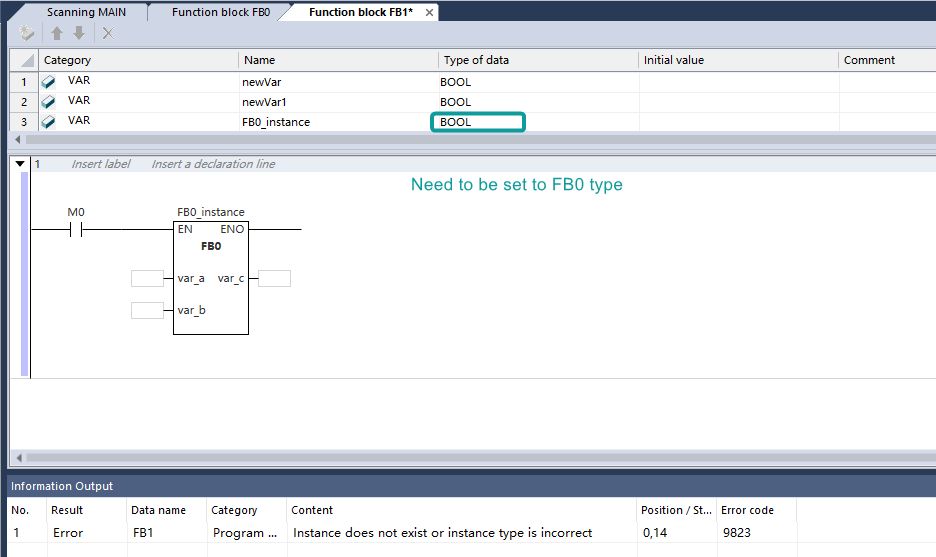Click the VAR icon in row 3

click(48, 122)
